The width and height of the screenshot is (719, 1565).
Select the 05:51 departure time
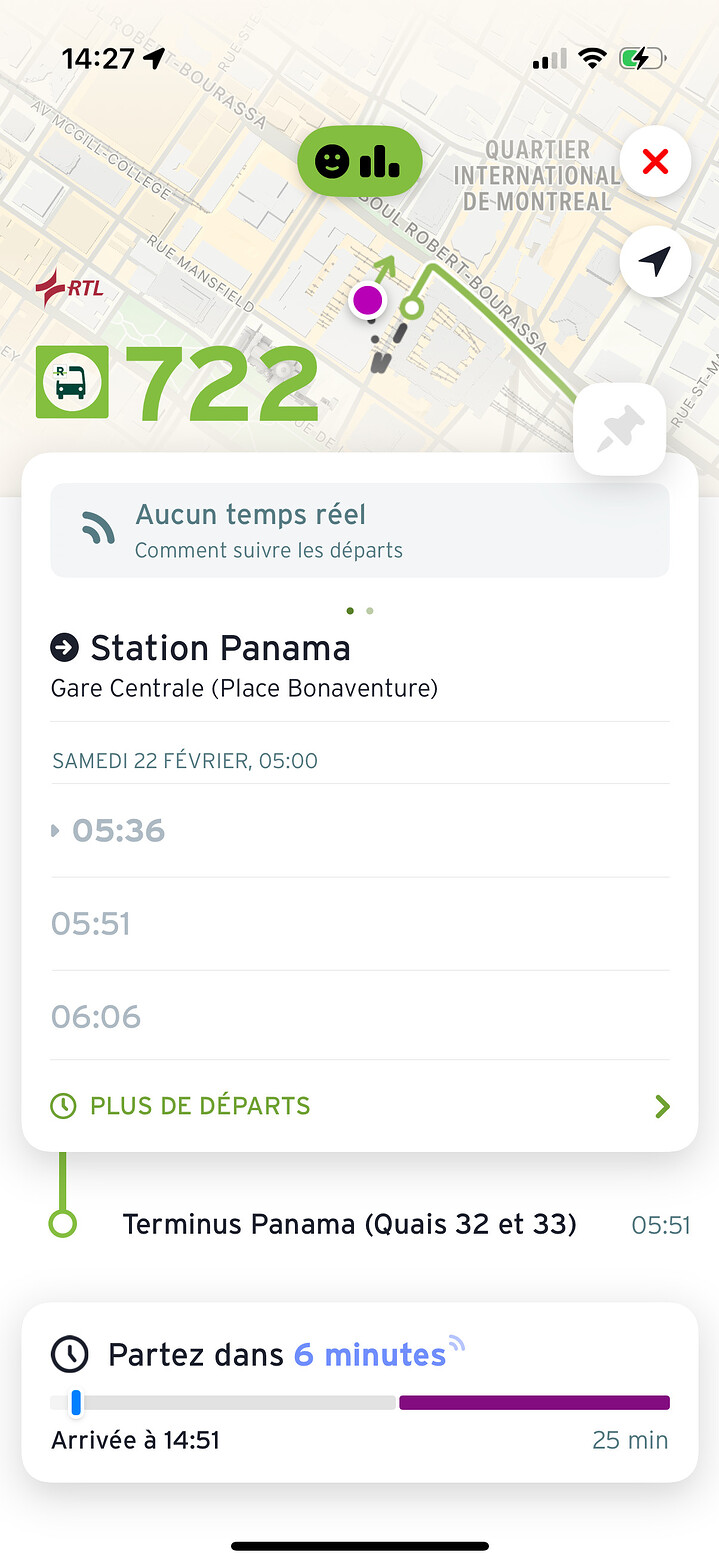tap(91, 924)
